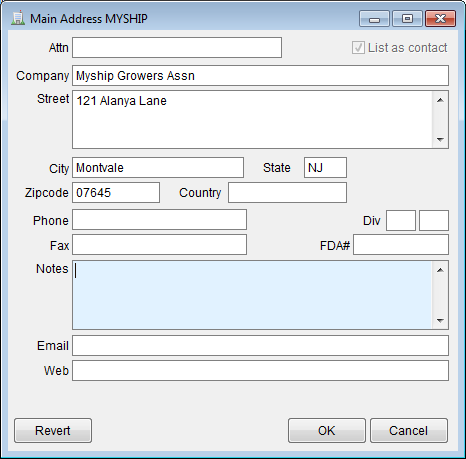
Task: Click the Street box scroll up arrow
Action: click(440, 100)
